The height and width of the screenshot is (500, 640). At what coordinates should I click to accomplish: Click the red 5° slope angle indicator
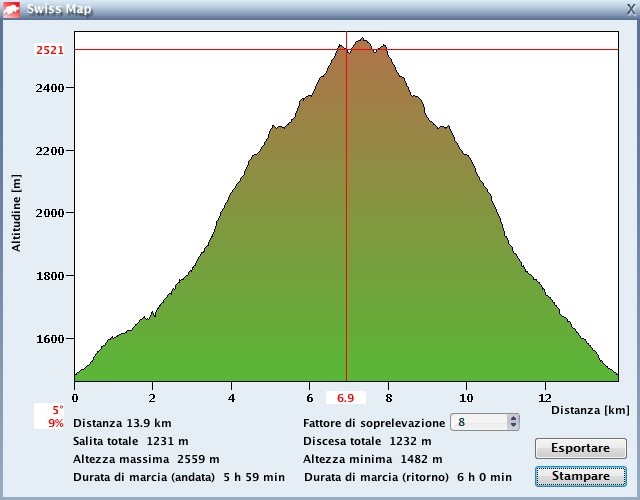point(57,410)
